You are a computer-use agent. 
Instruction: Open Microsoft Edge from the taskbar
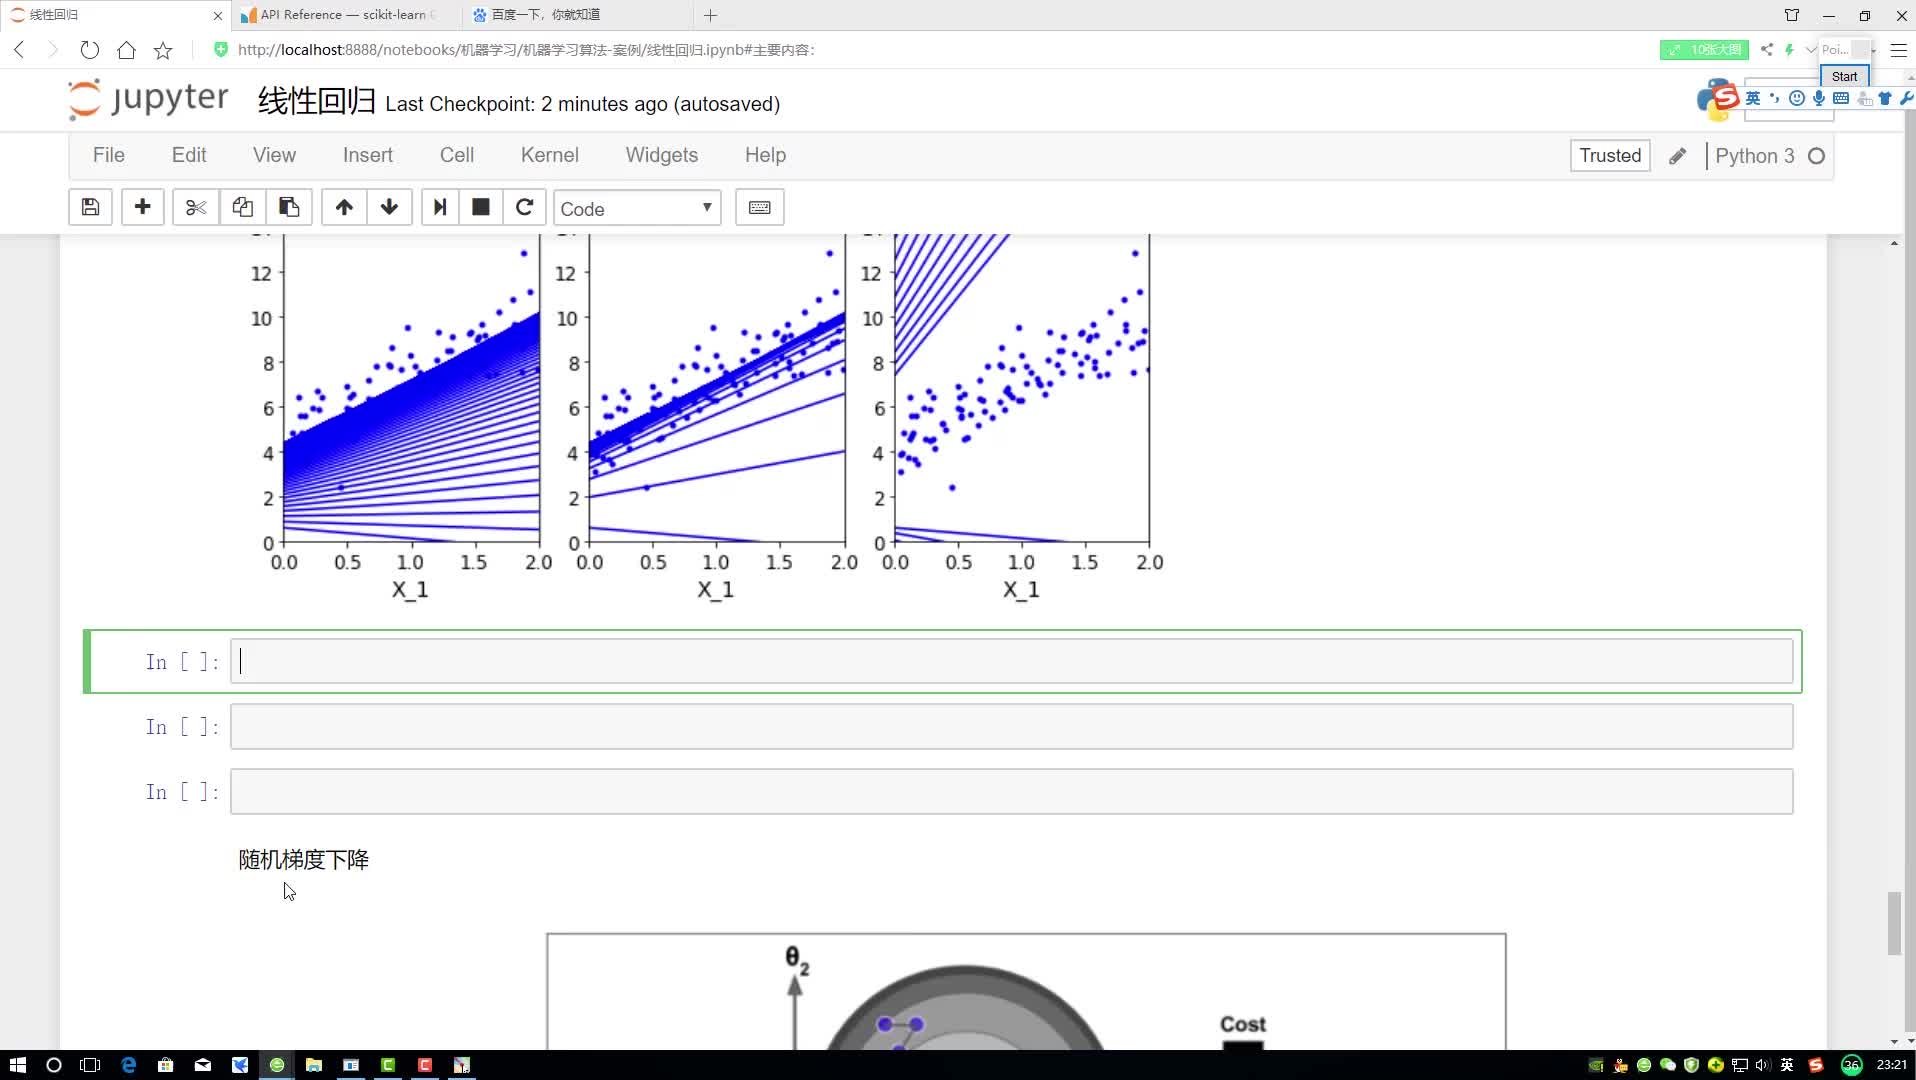point(129,1065)
